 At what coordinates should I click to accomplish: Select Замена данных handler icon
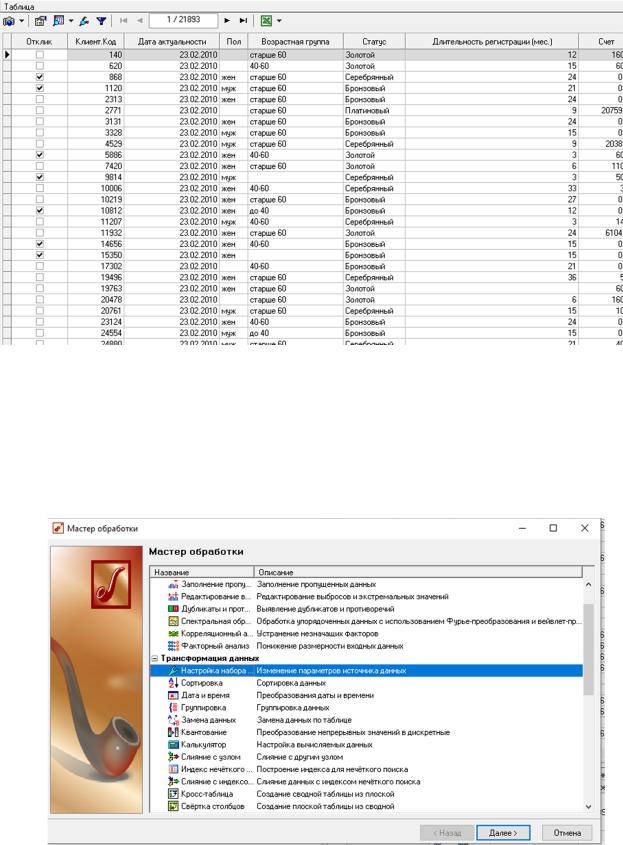click(173, 720)
